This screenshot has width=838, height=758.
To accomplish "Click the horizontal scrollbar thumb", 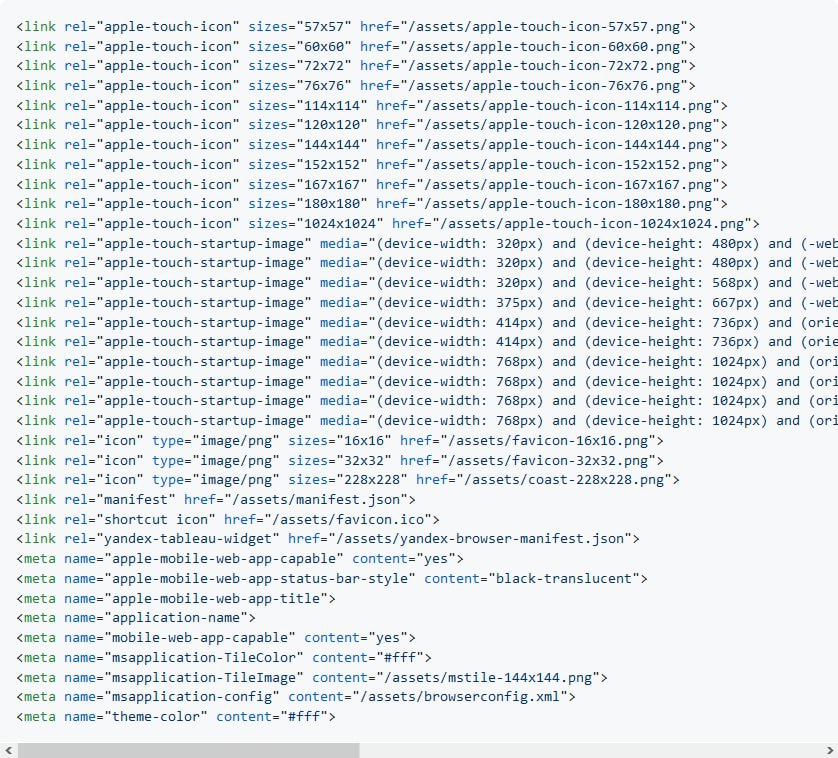I will (189, 750).
